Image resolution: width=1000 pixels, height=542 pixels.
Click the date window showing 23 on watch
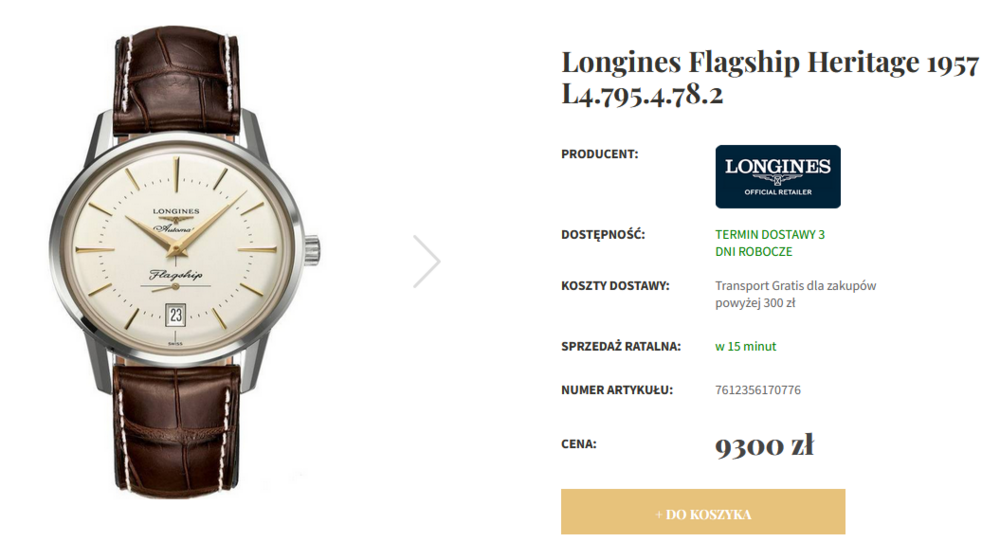pos(175,314)
